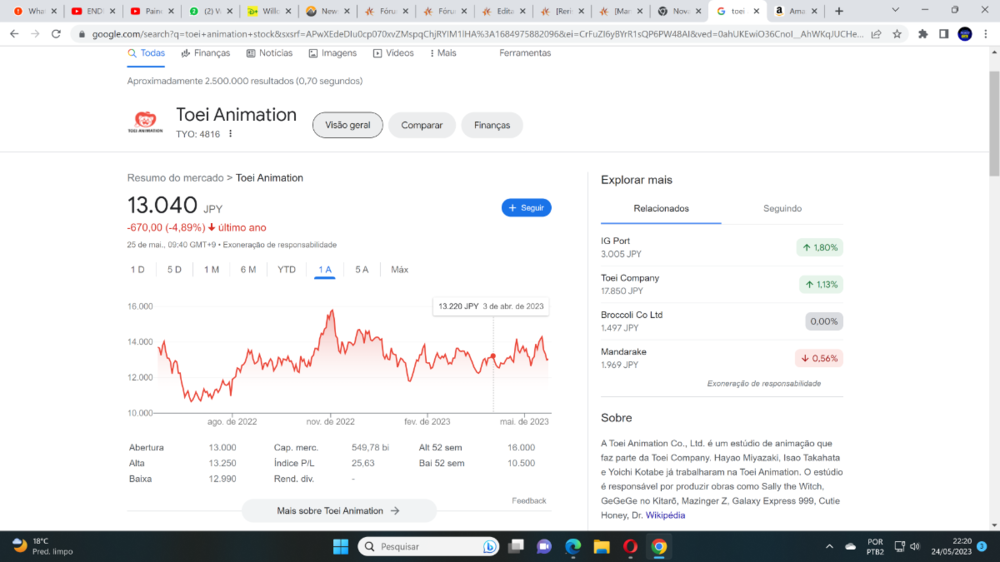1000x562 pixels.
Task: Select the YTD chart range
Action: (286, 270)
